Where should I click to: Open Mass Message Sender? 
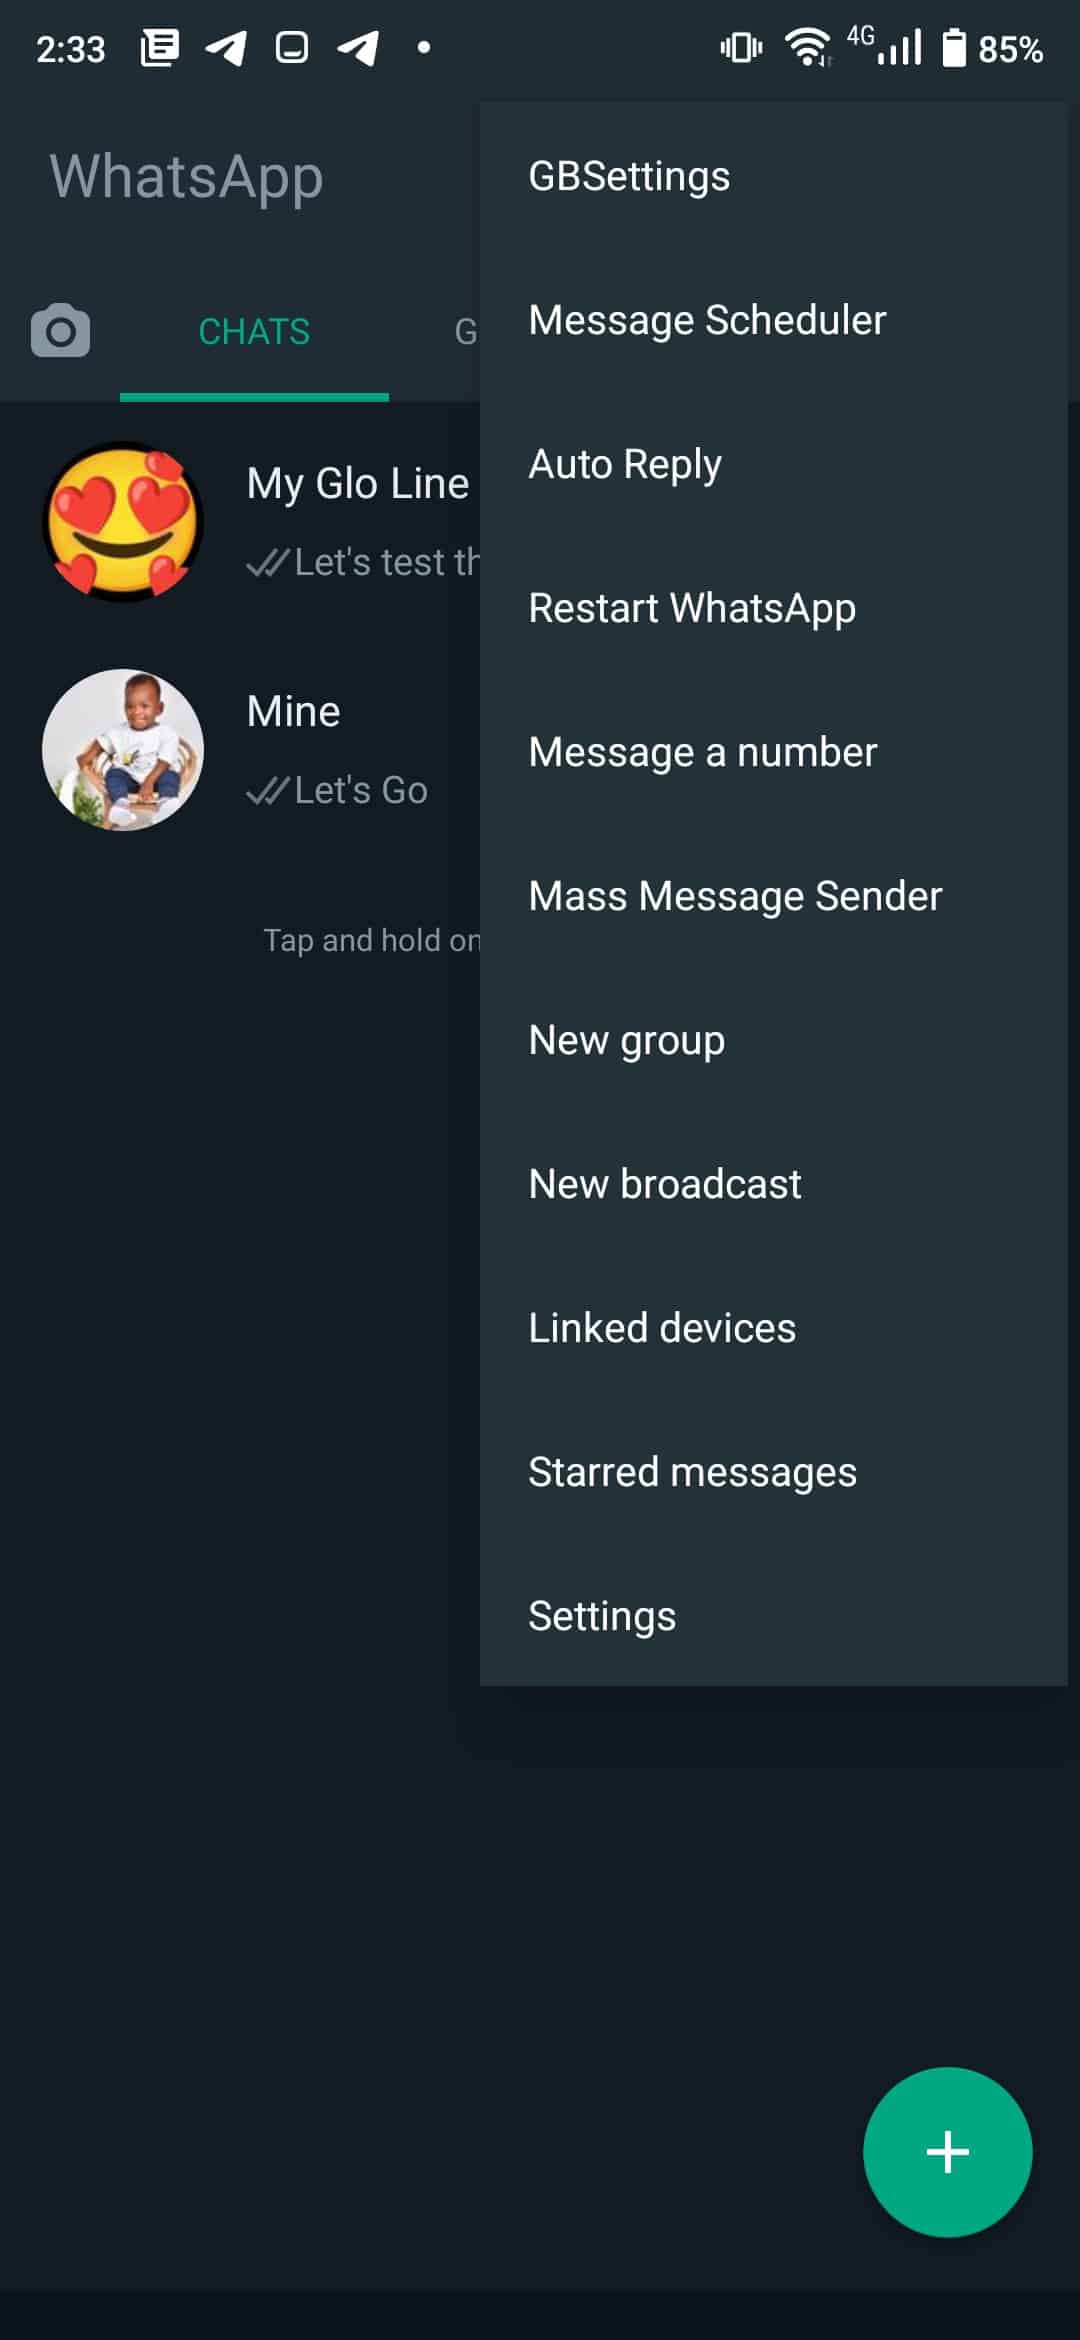tap(735, 896)
